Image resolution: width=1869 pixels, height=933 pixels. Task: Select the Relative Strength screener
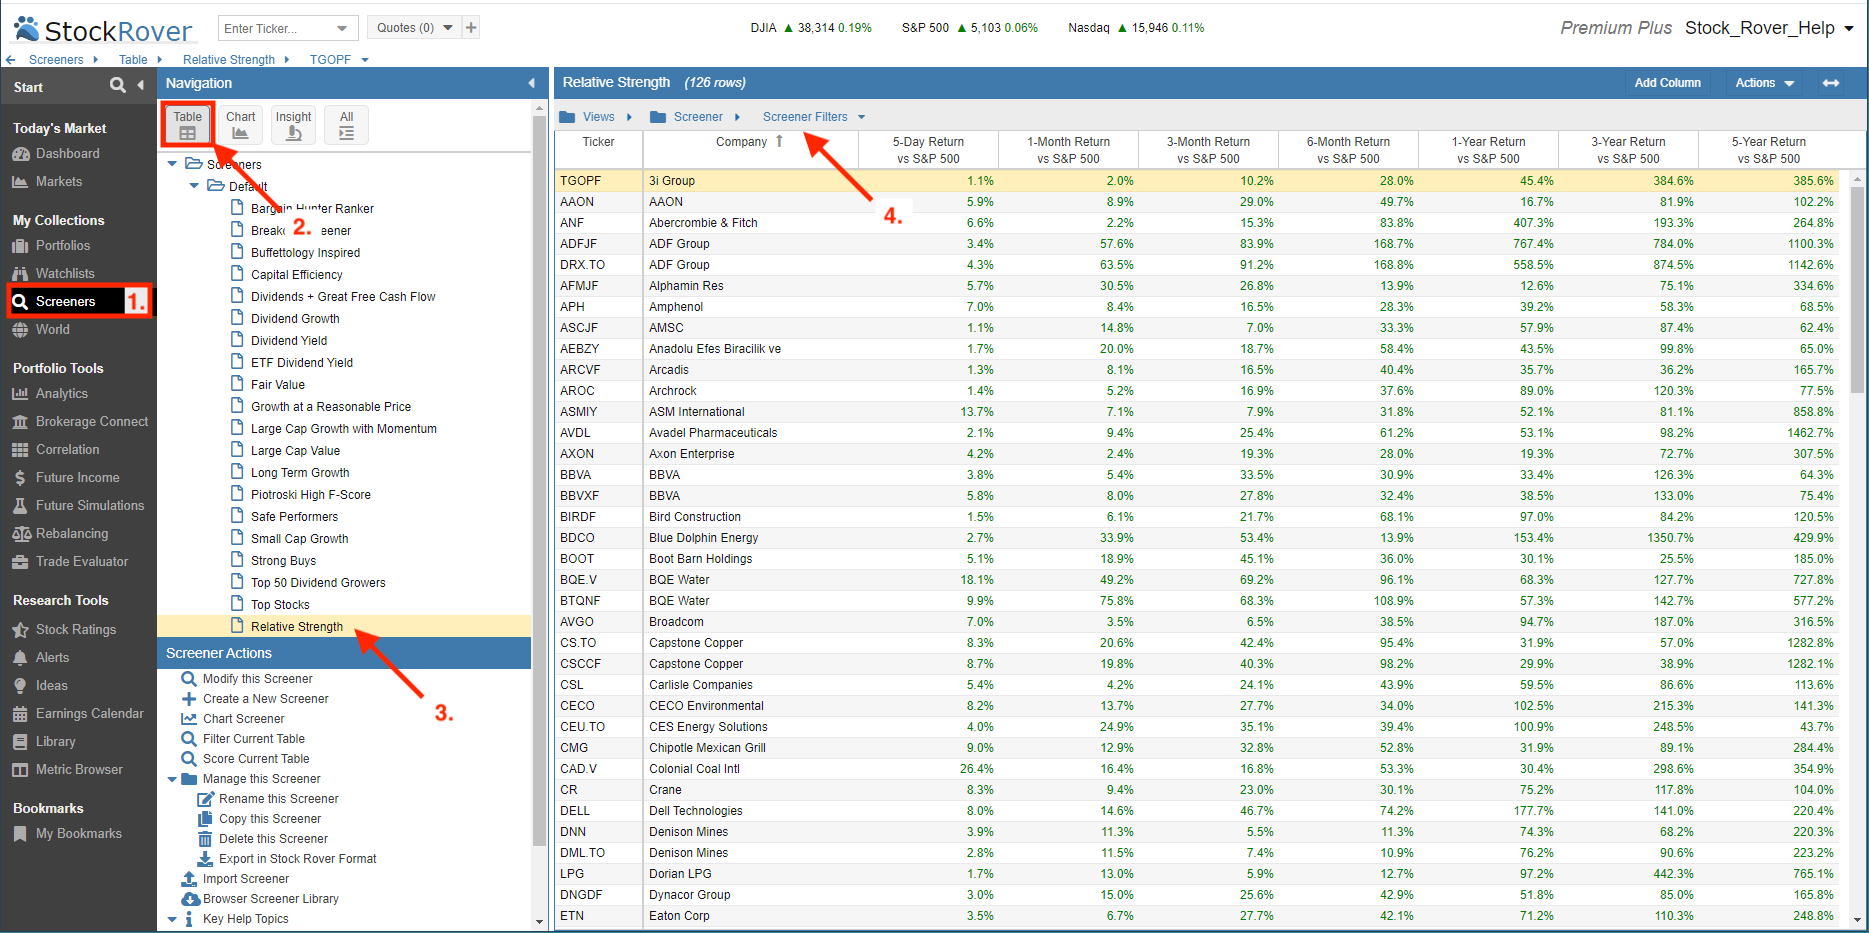(296, 627)
